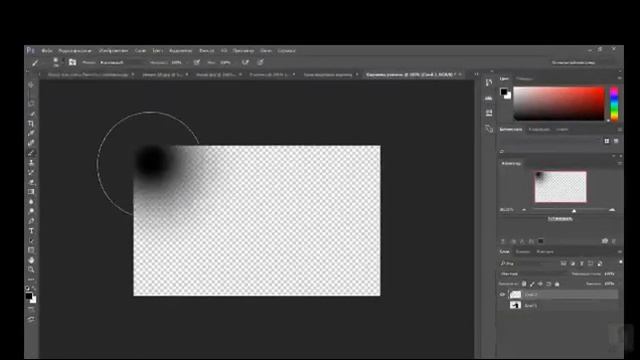Open the Image (Изображение) menu

[x=113, y=51]
